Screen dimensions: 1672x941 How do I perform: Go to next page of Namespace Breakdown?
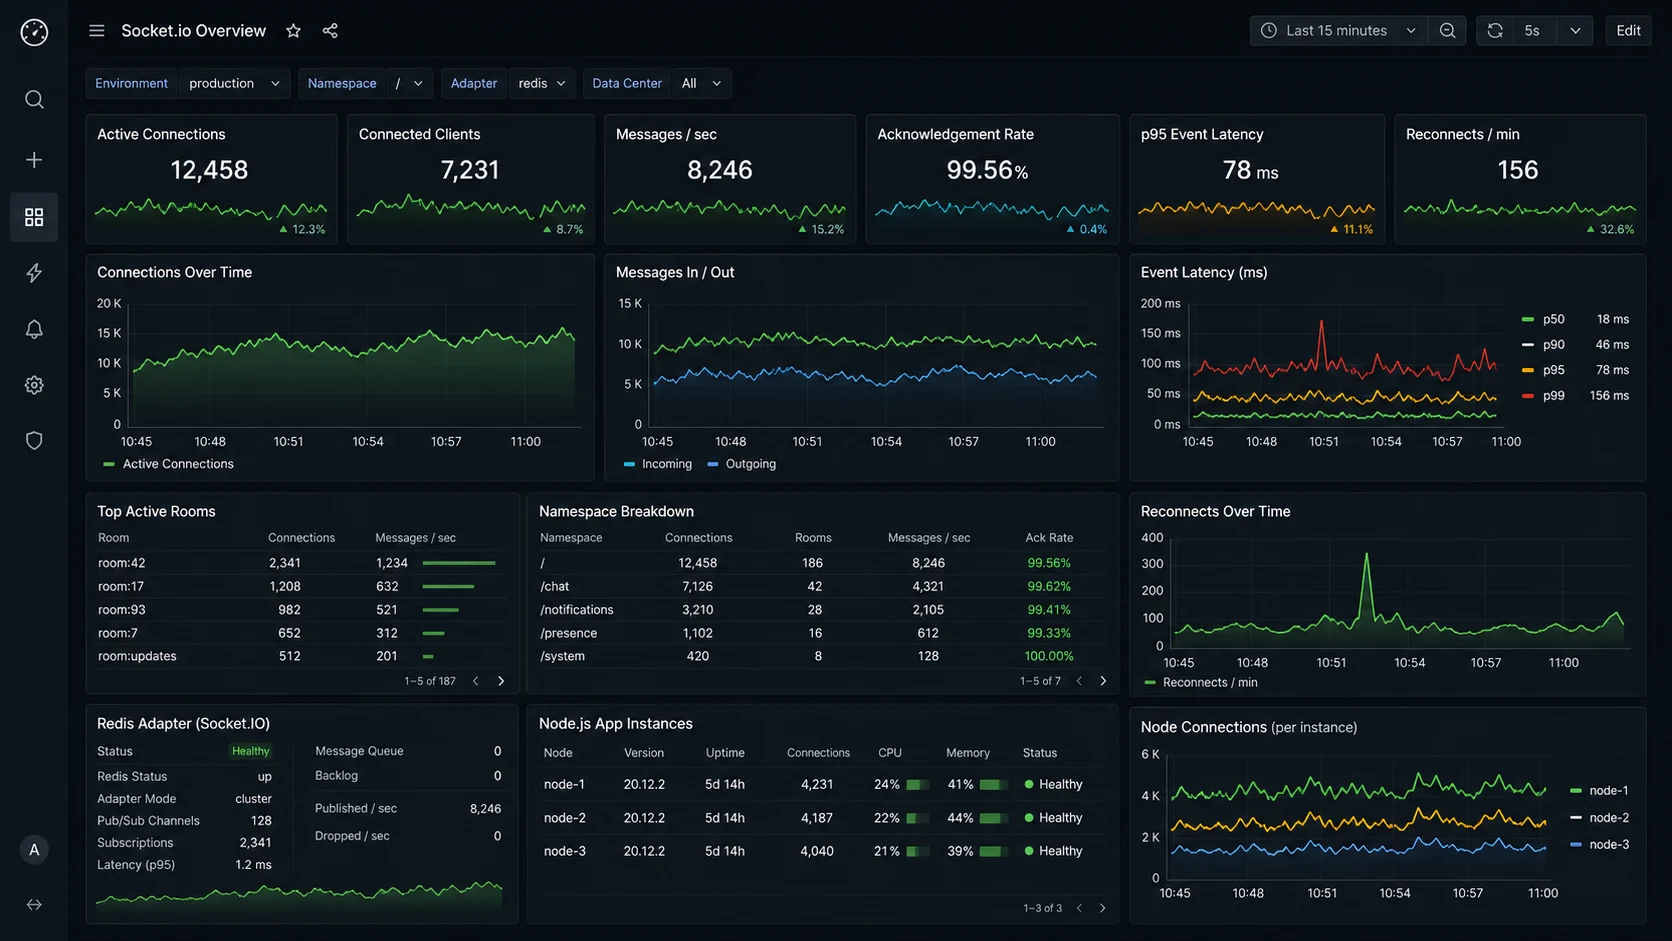click(x=1103, y=681)
